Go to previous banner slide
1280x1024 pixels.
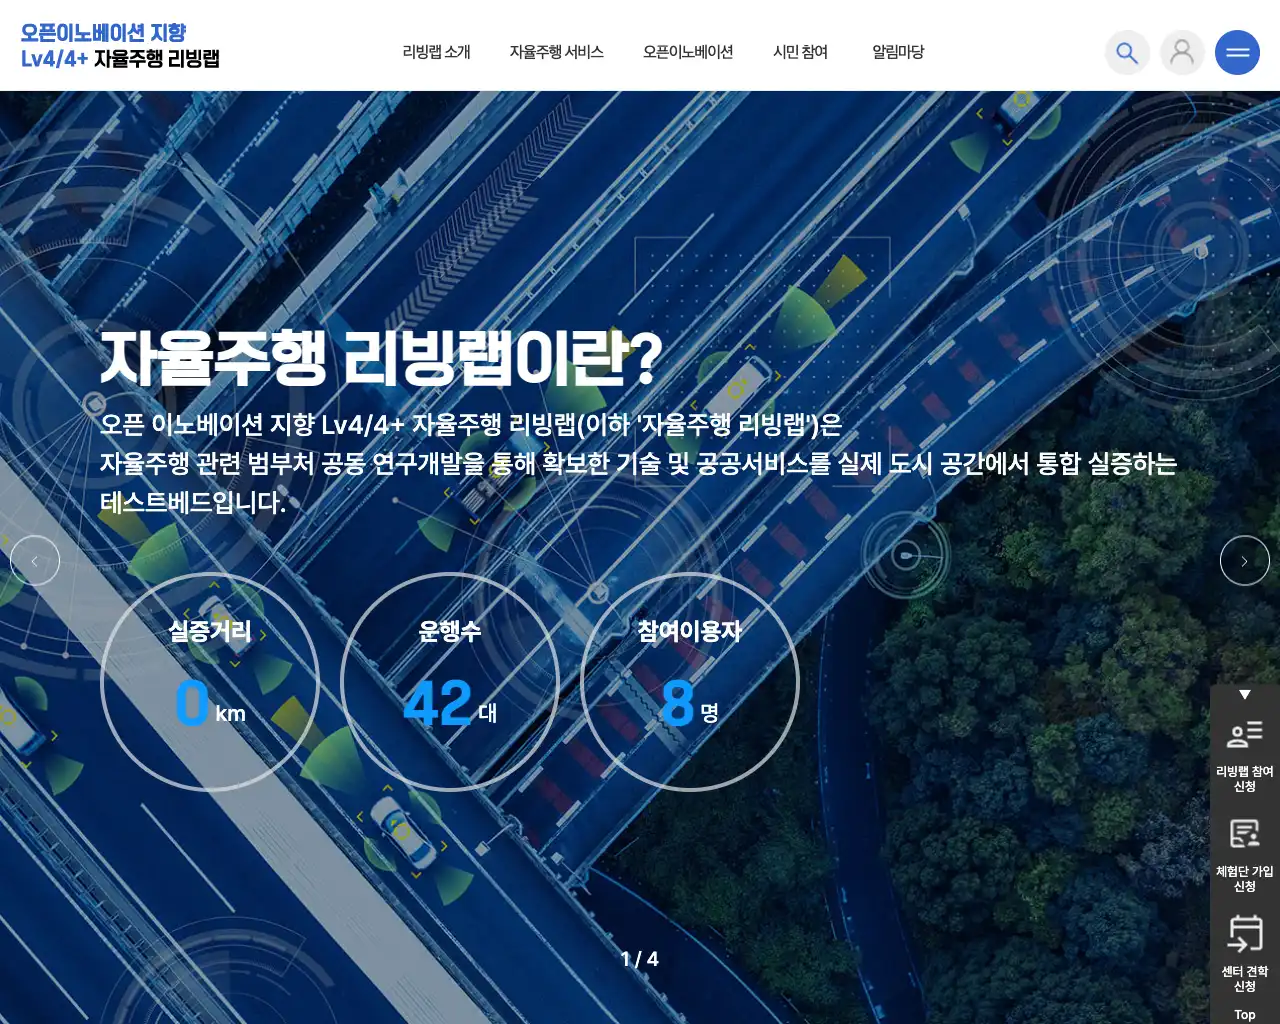(35, 560)
